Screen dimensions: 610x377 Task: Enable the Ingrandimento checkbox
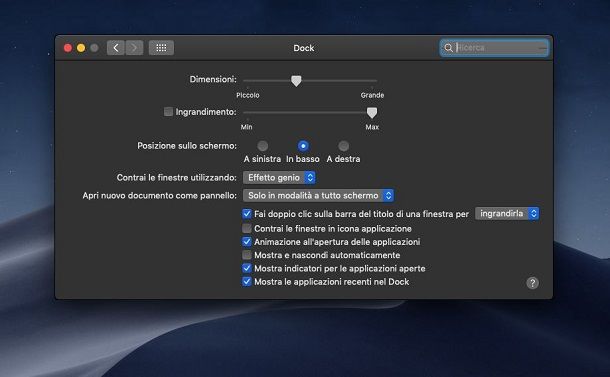(168, 112)
